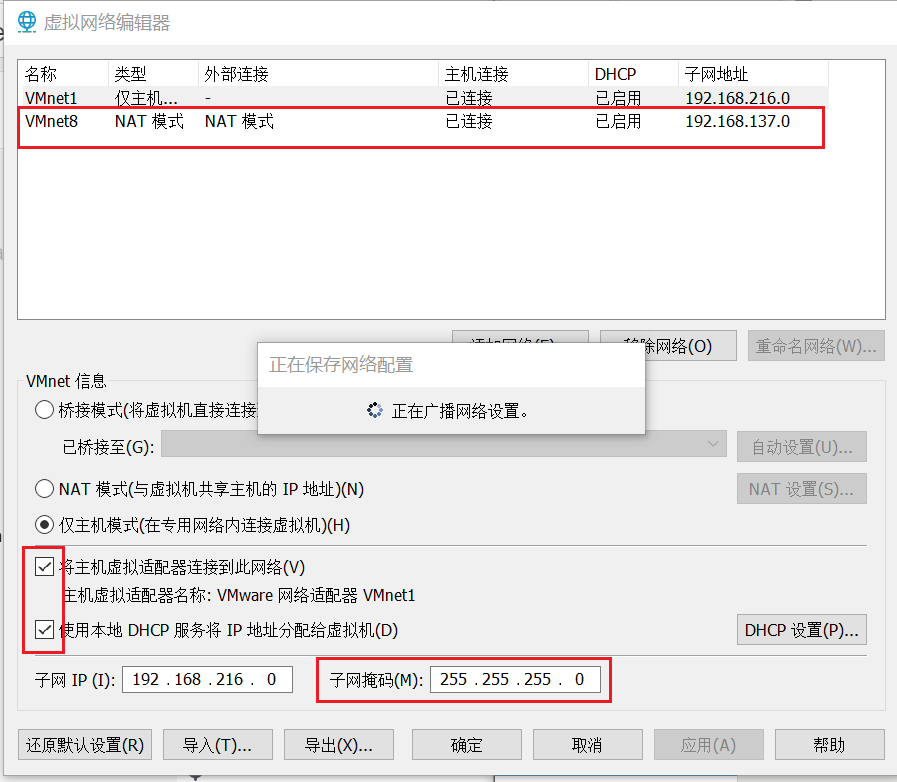Screen dimensions: 897x782
Task: Open DHCP 设置(P) dialog
Action: [x=801, y=629]
